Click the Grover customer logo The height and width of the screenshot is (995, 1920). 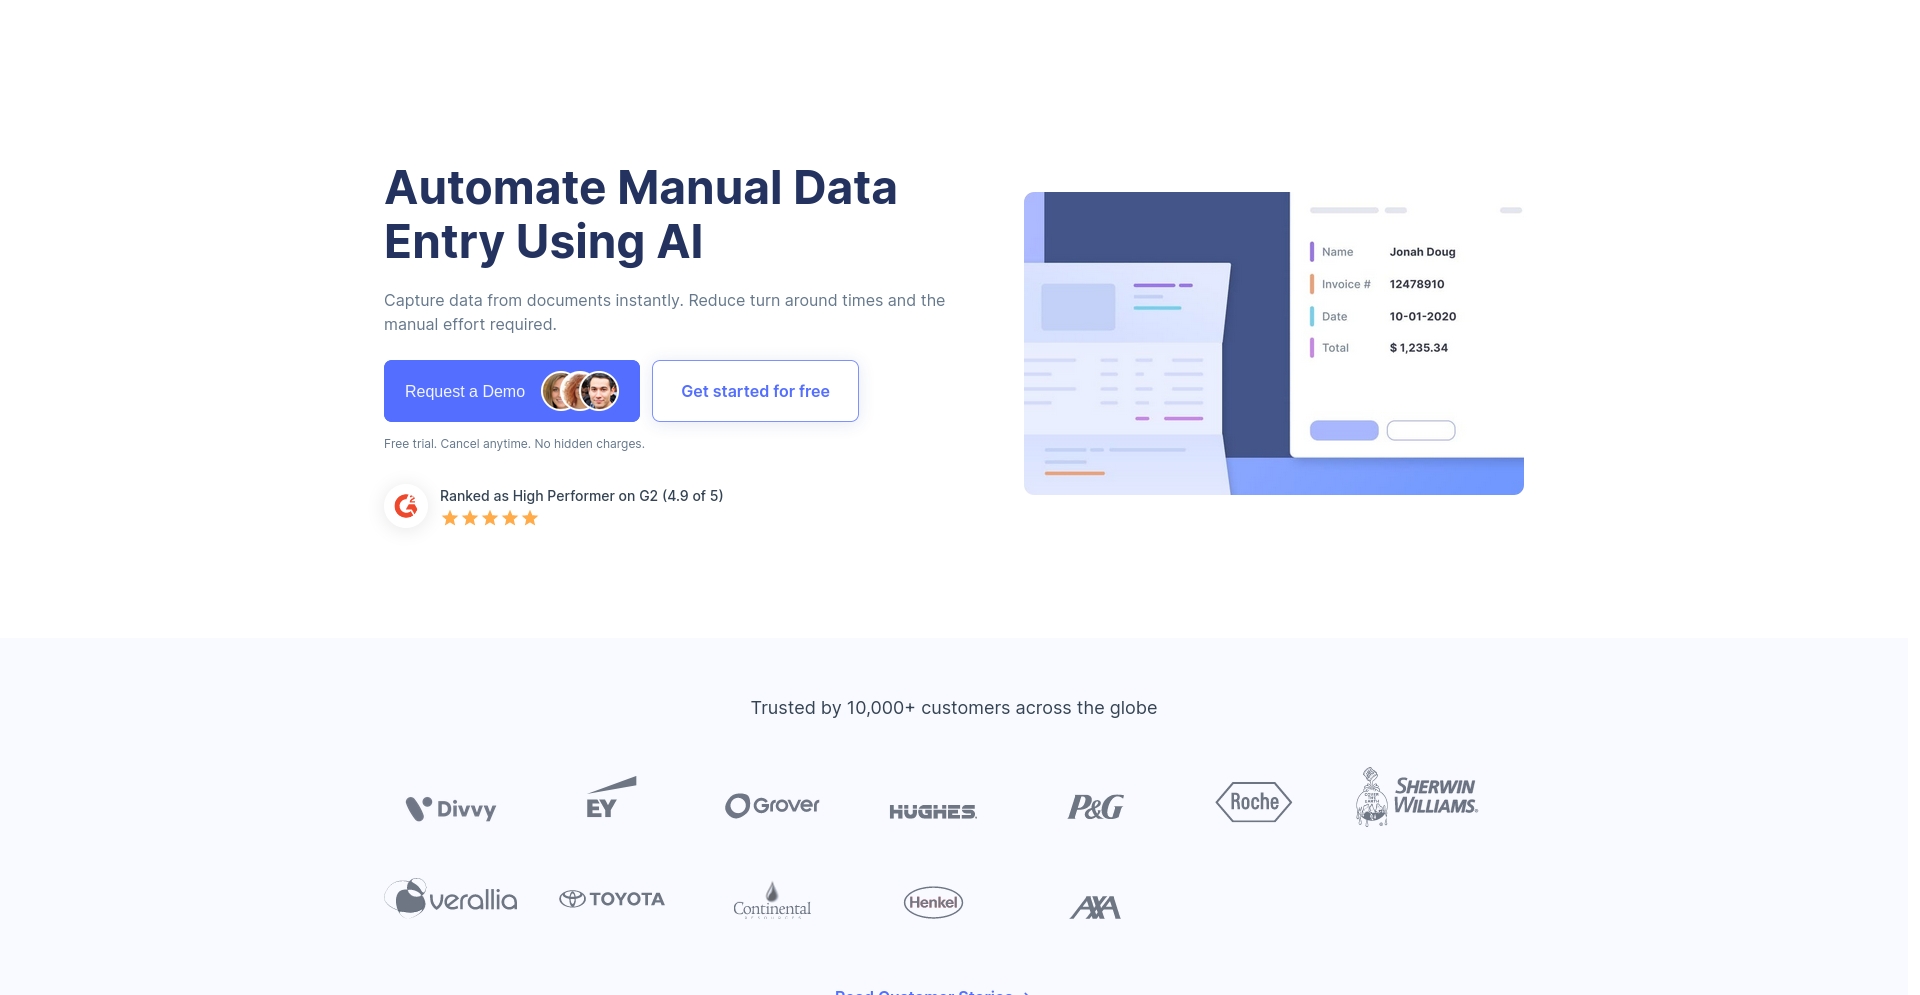coord(772,805)
